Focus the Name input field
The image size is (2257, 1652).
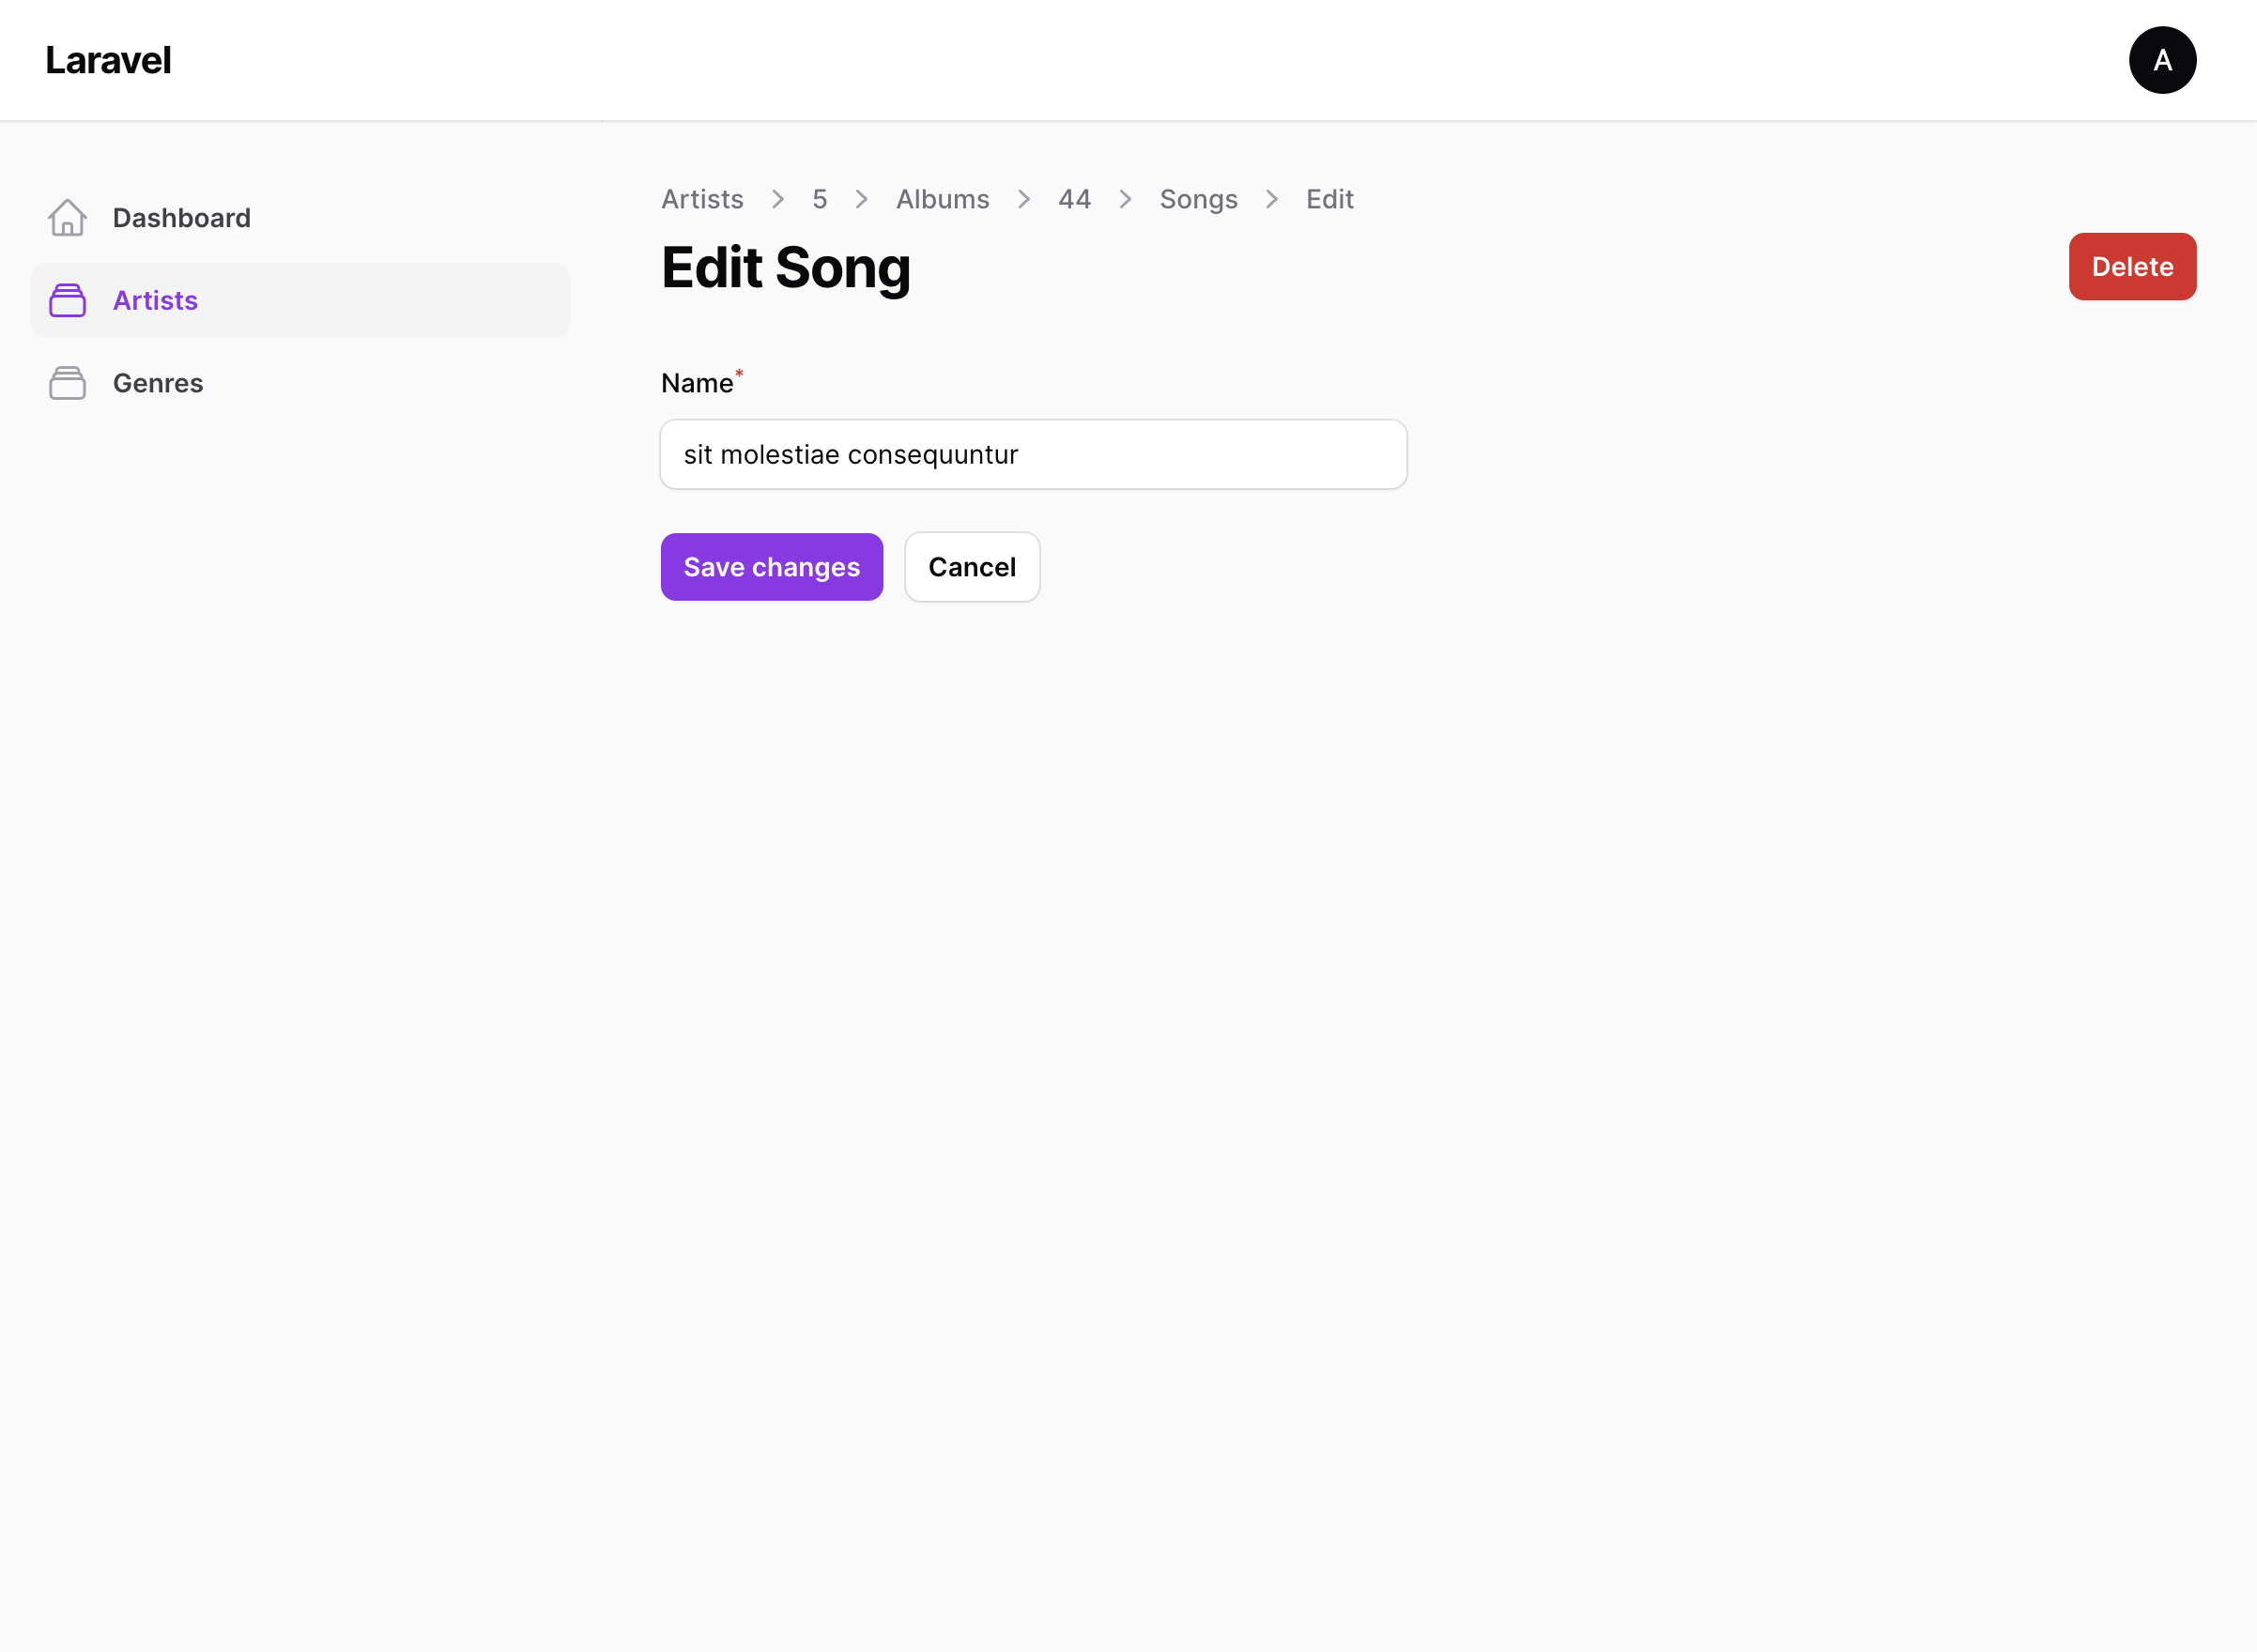click(x=1033, y=455)
